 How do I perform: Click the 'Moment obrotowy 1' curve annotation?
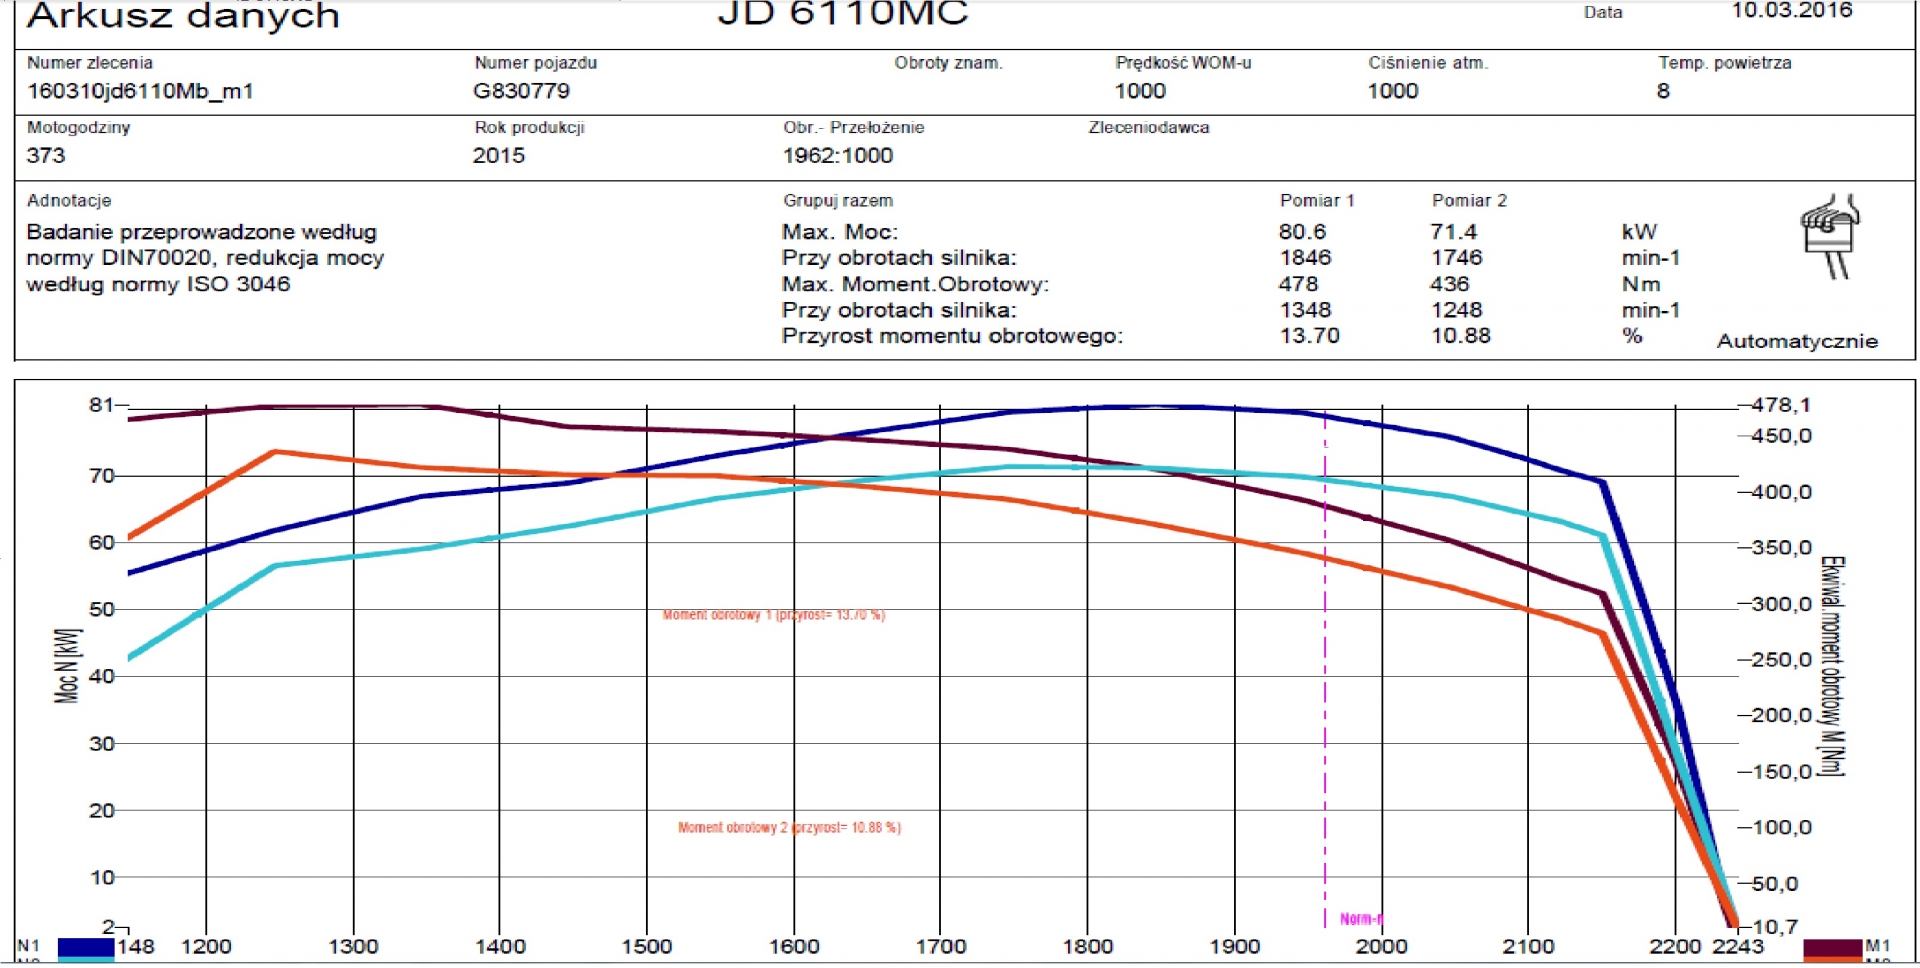[773, 615]
